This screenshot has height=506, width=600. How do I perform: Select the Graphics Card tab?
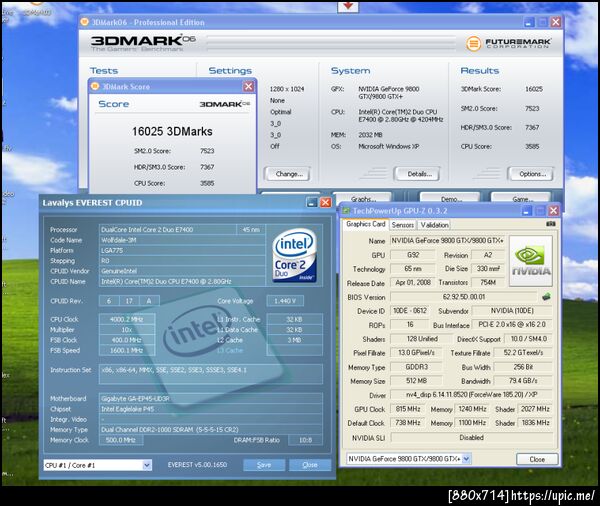click(365, 224)
